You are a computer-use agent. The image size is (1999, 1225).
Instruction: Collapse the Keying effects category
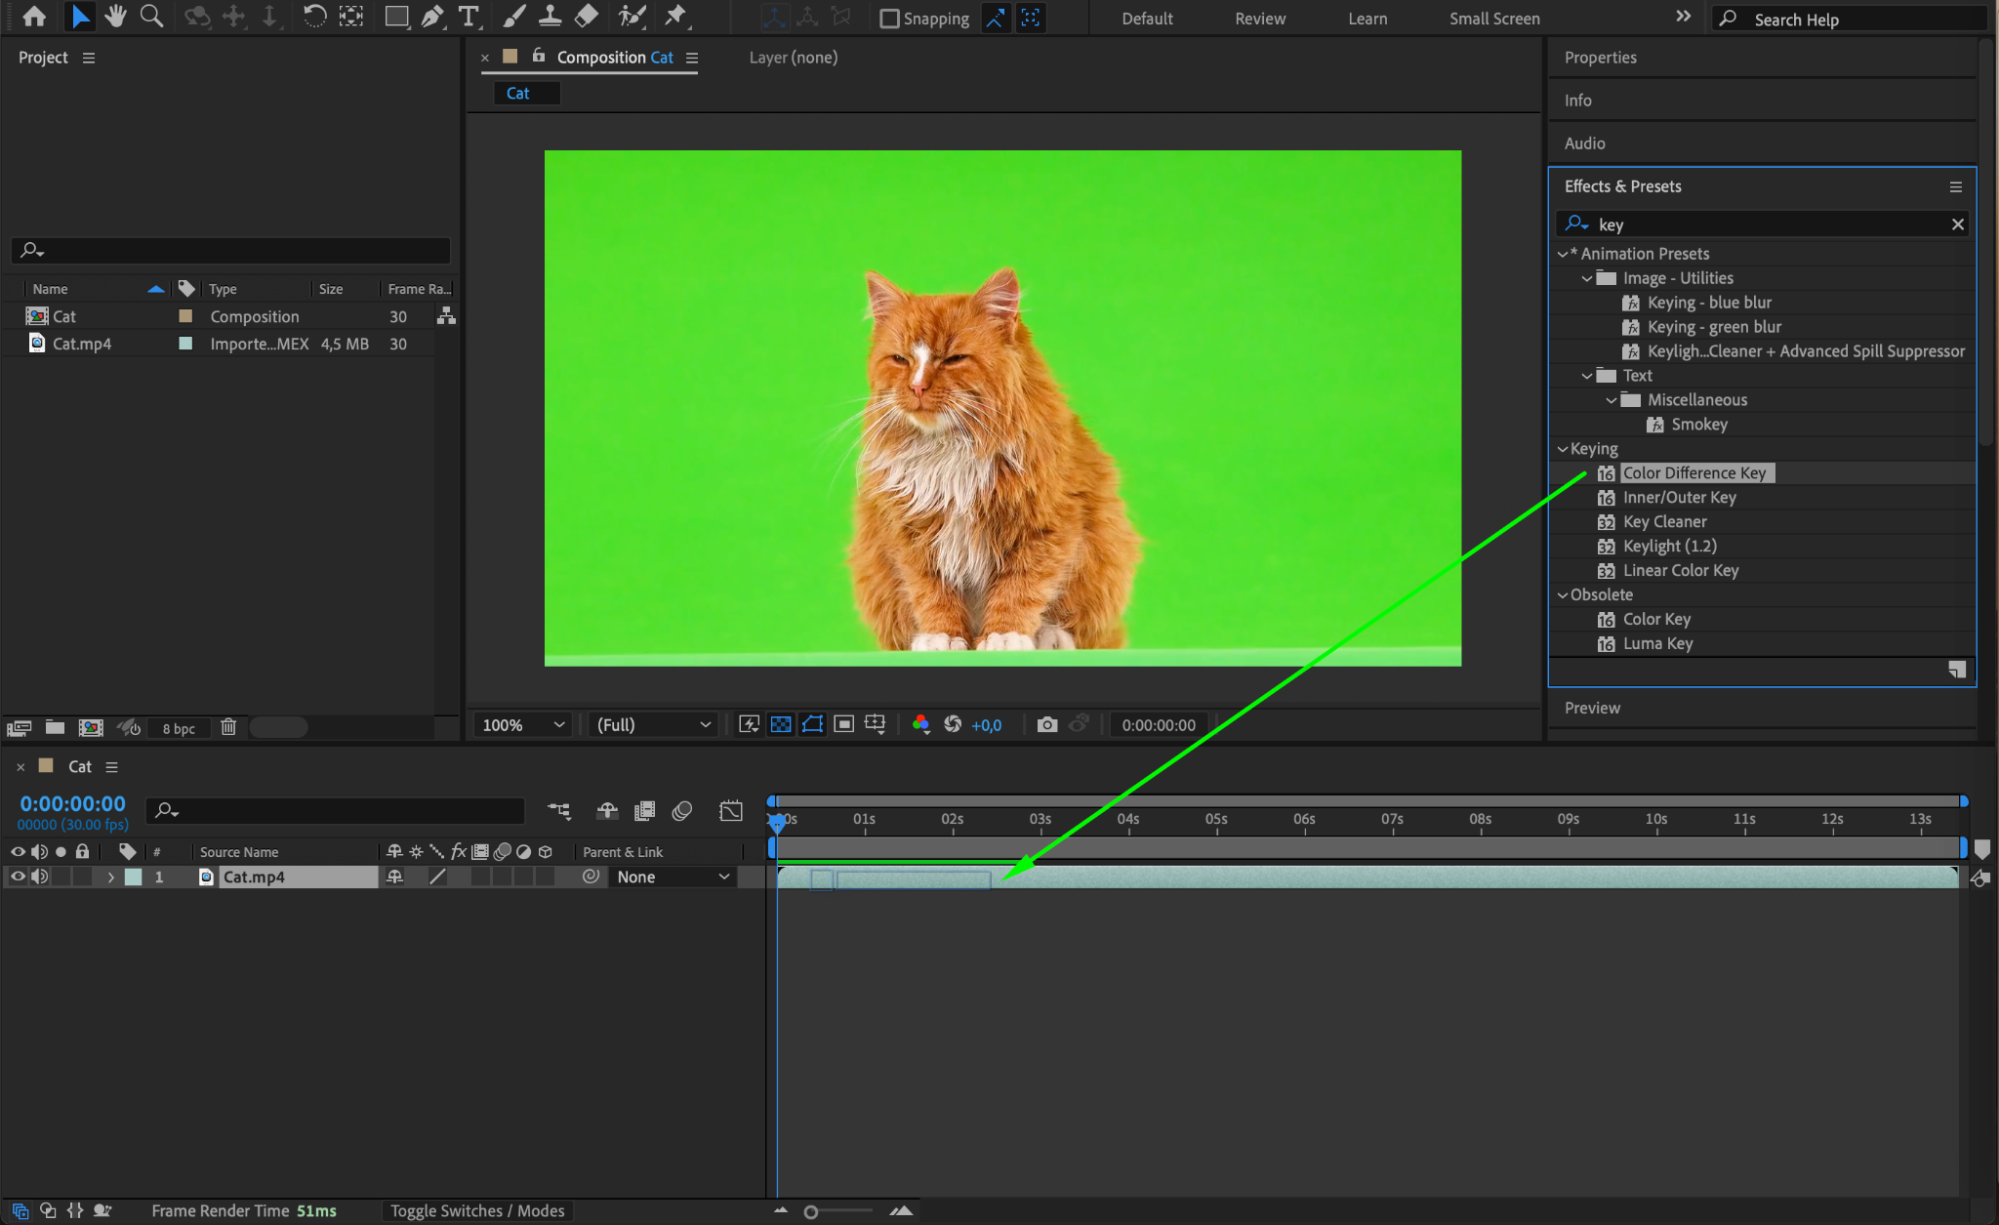[x=1563, y=449]
